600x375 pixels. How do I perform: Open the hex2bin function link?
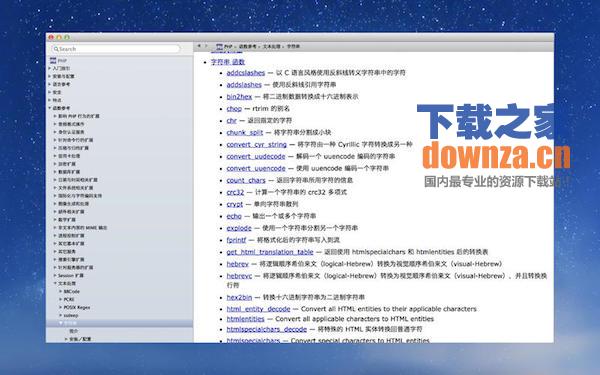(x=239, y=297)
